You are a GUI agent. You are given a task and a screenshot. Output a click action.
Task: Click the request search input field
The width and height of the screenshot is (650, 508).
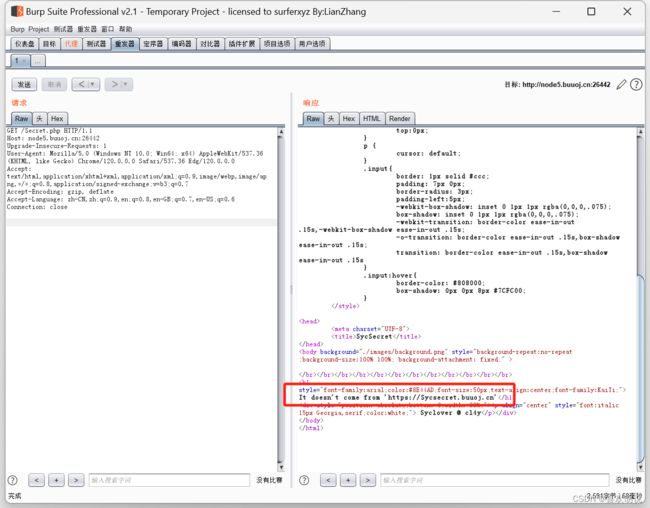point(170,480)
